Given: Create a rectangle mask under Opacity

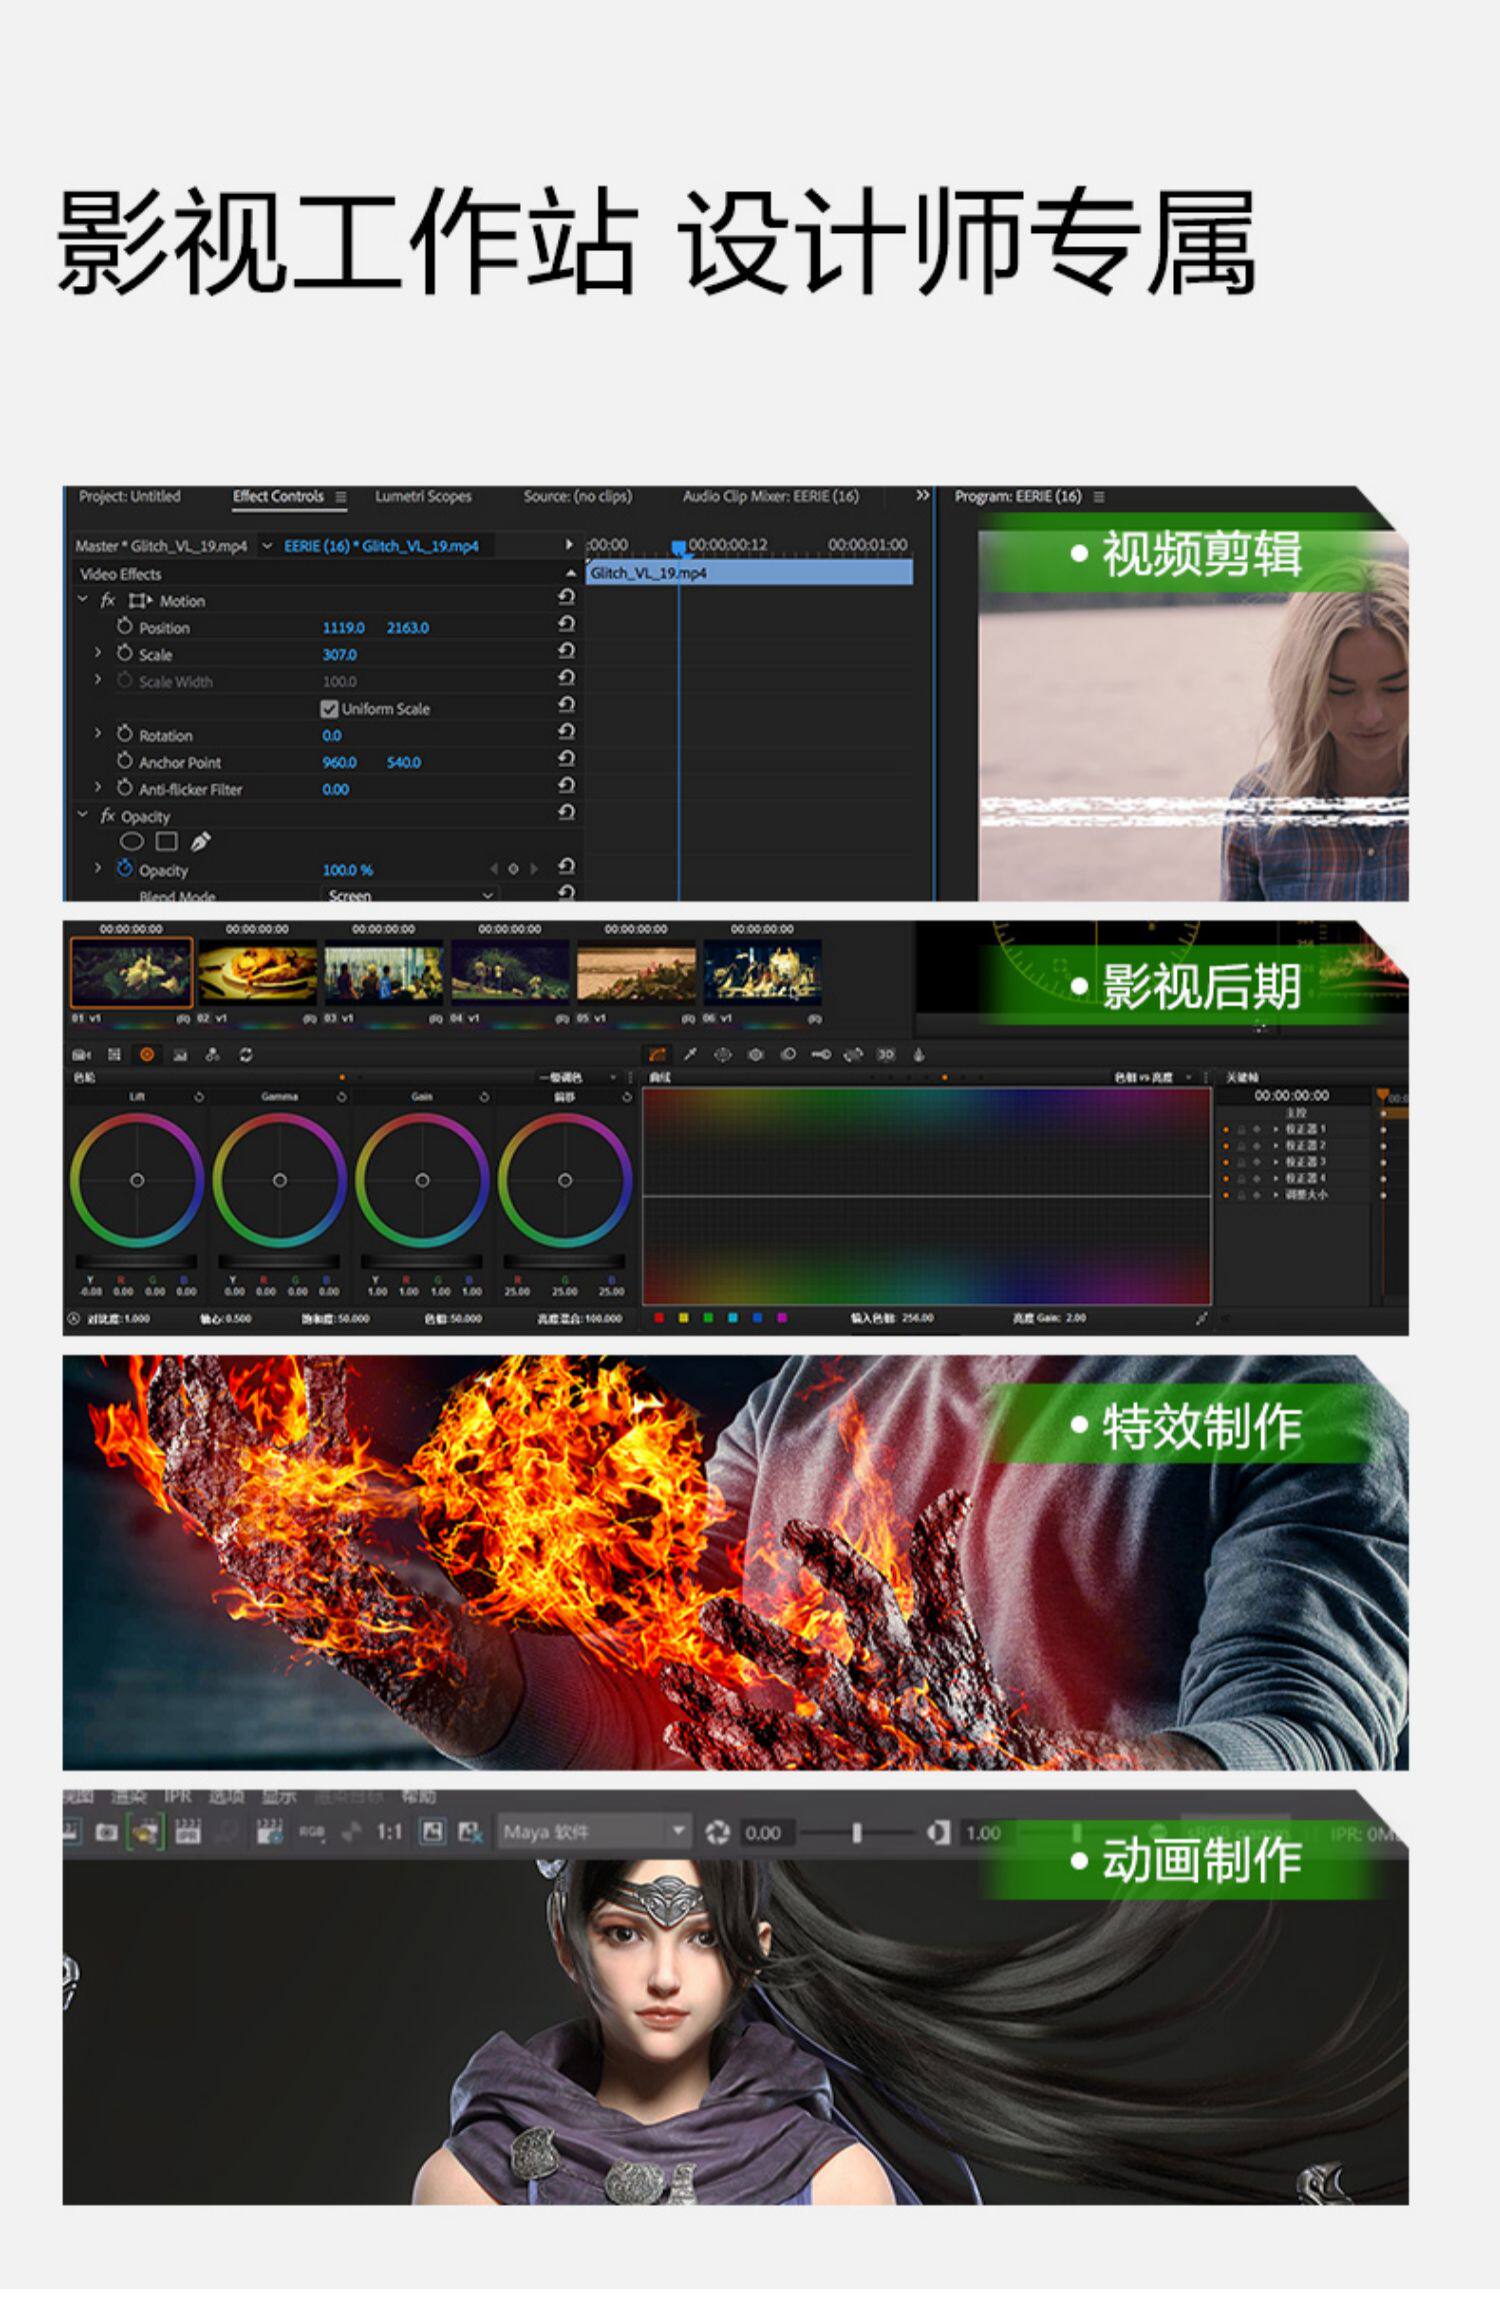Looking at the screenshot, I should 167,842.
